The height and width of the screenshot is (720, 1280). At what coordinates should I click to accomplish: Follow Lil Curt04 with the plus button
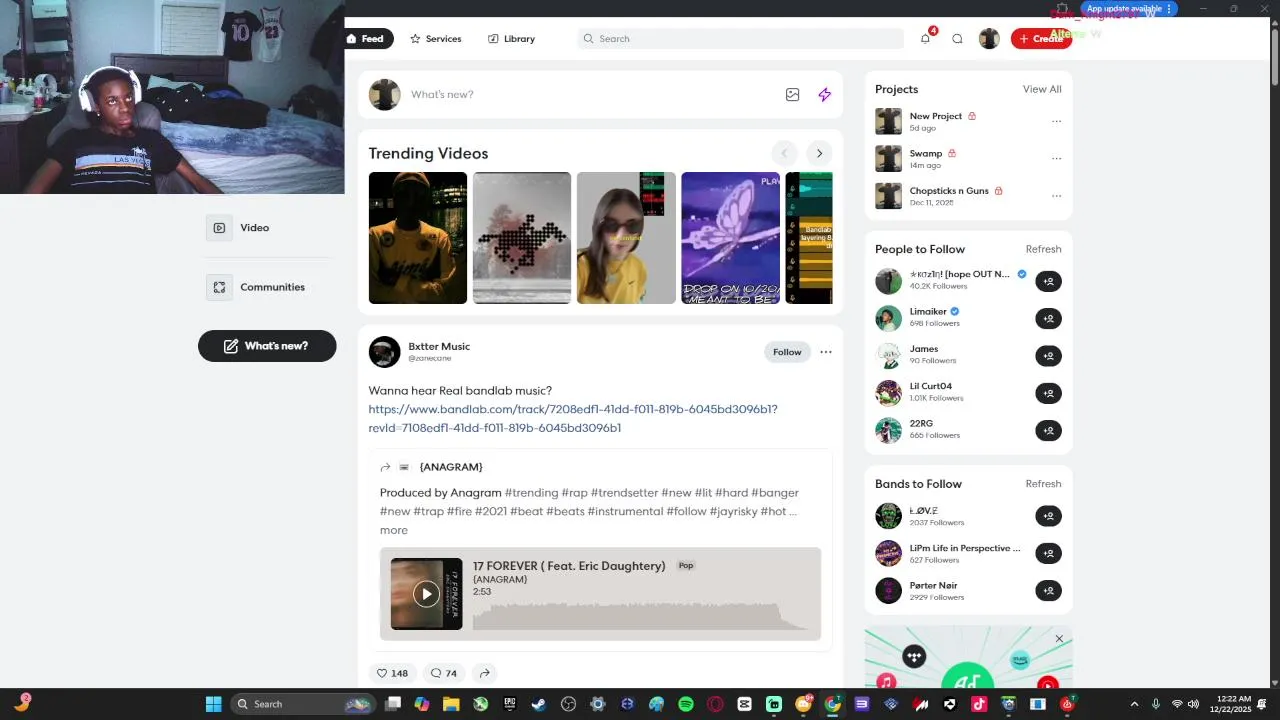pyautogui.click(x=1048, y=393)
